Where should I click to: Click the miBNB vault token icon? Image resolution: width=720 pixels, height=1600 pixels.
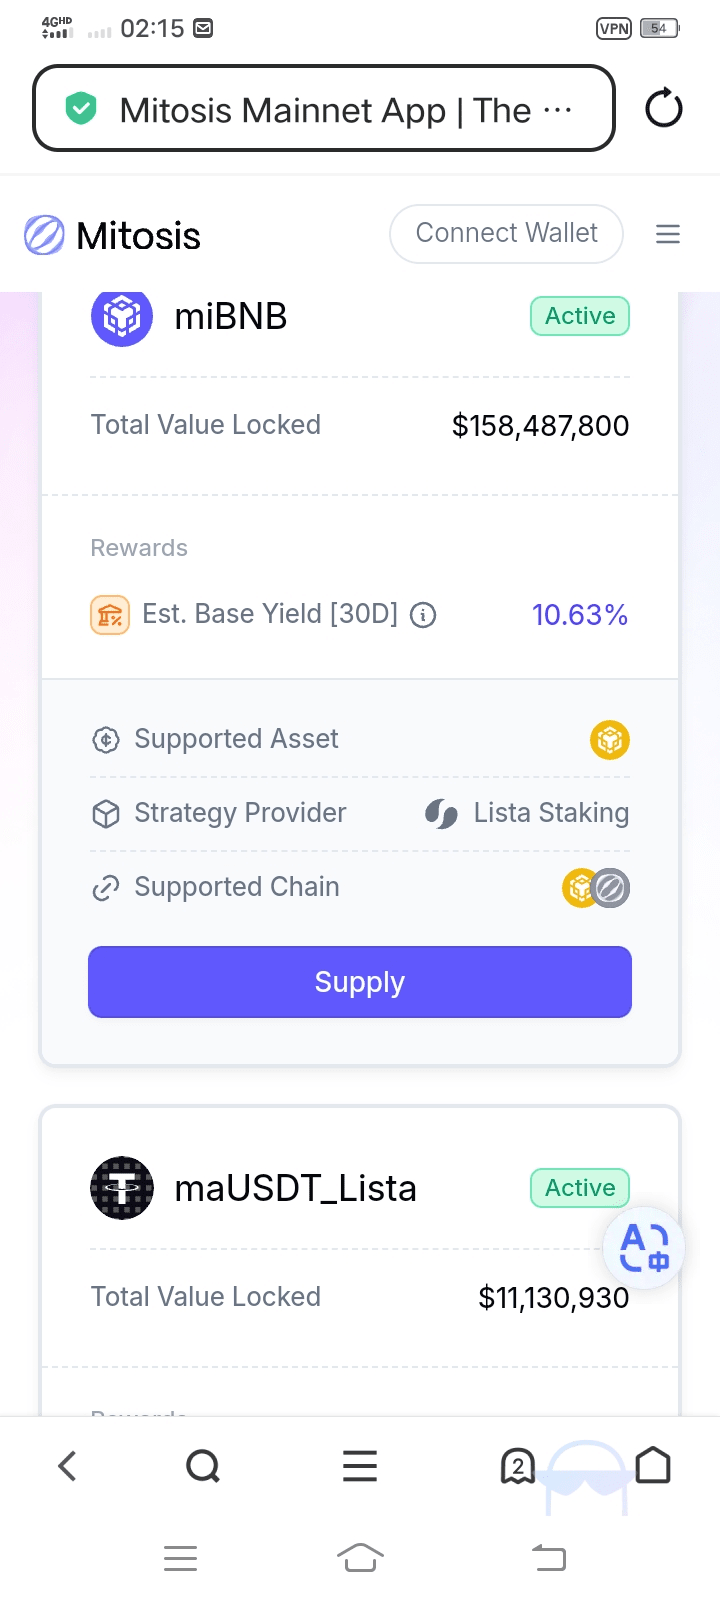click(x=122, y=317)
